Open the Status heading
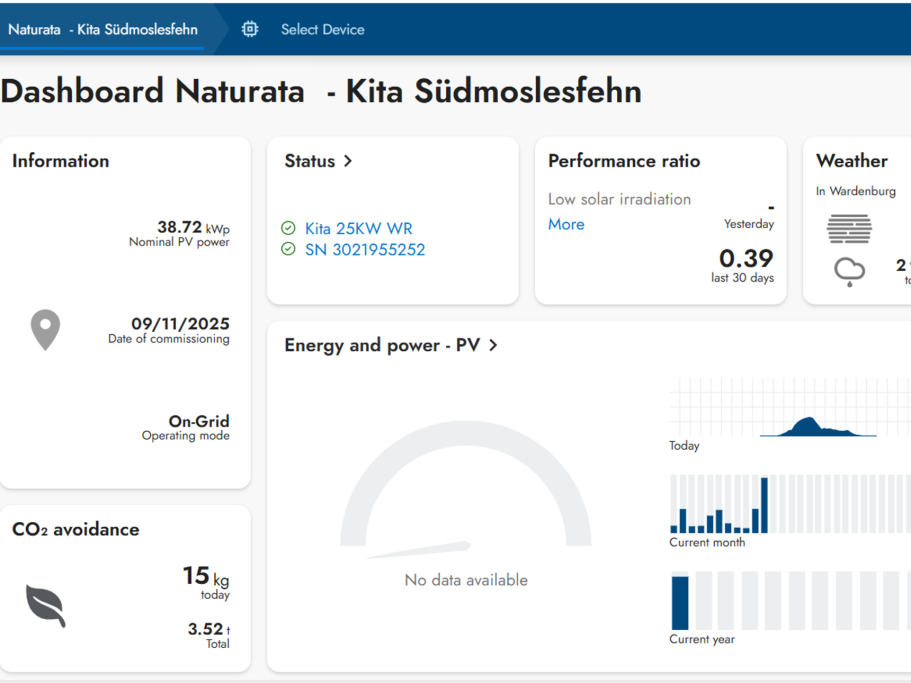The height and width of the screenshot is (683, 911). (310, 161)
